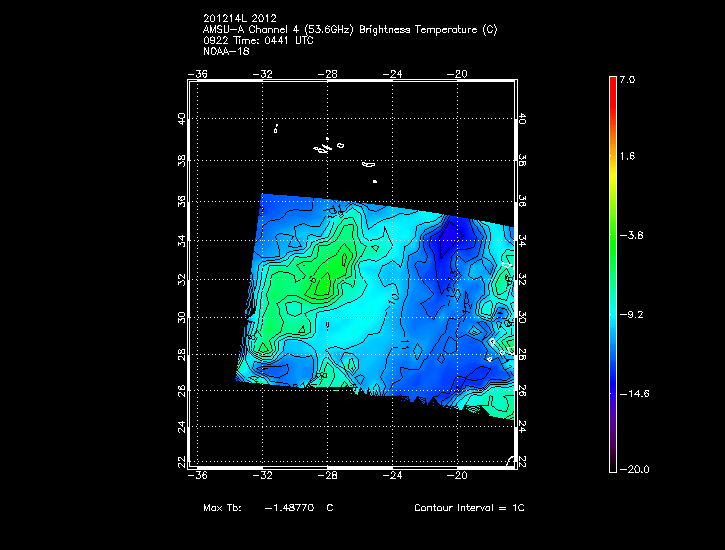725x550 pixels.
Task: Click the -36 longitude label on bottom axis
Action: (200, 476)
